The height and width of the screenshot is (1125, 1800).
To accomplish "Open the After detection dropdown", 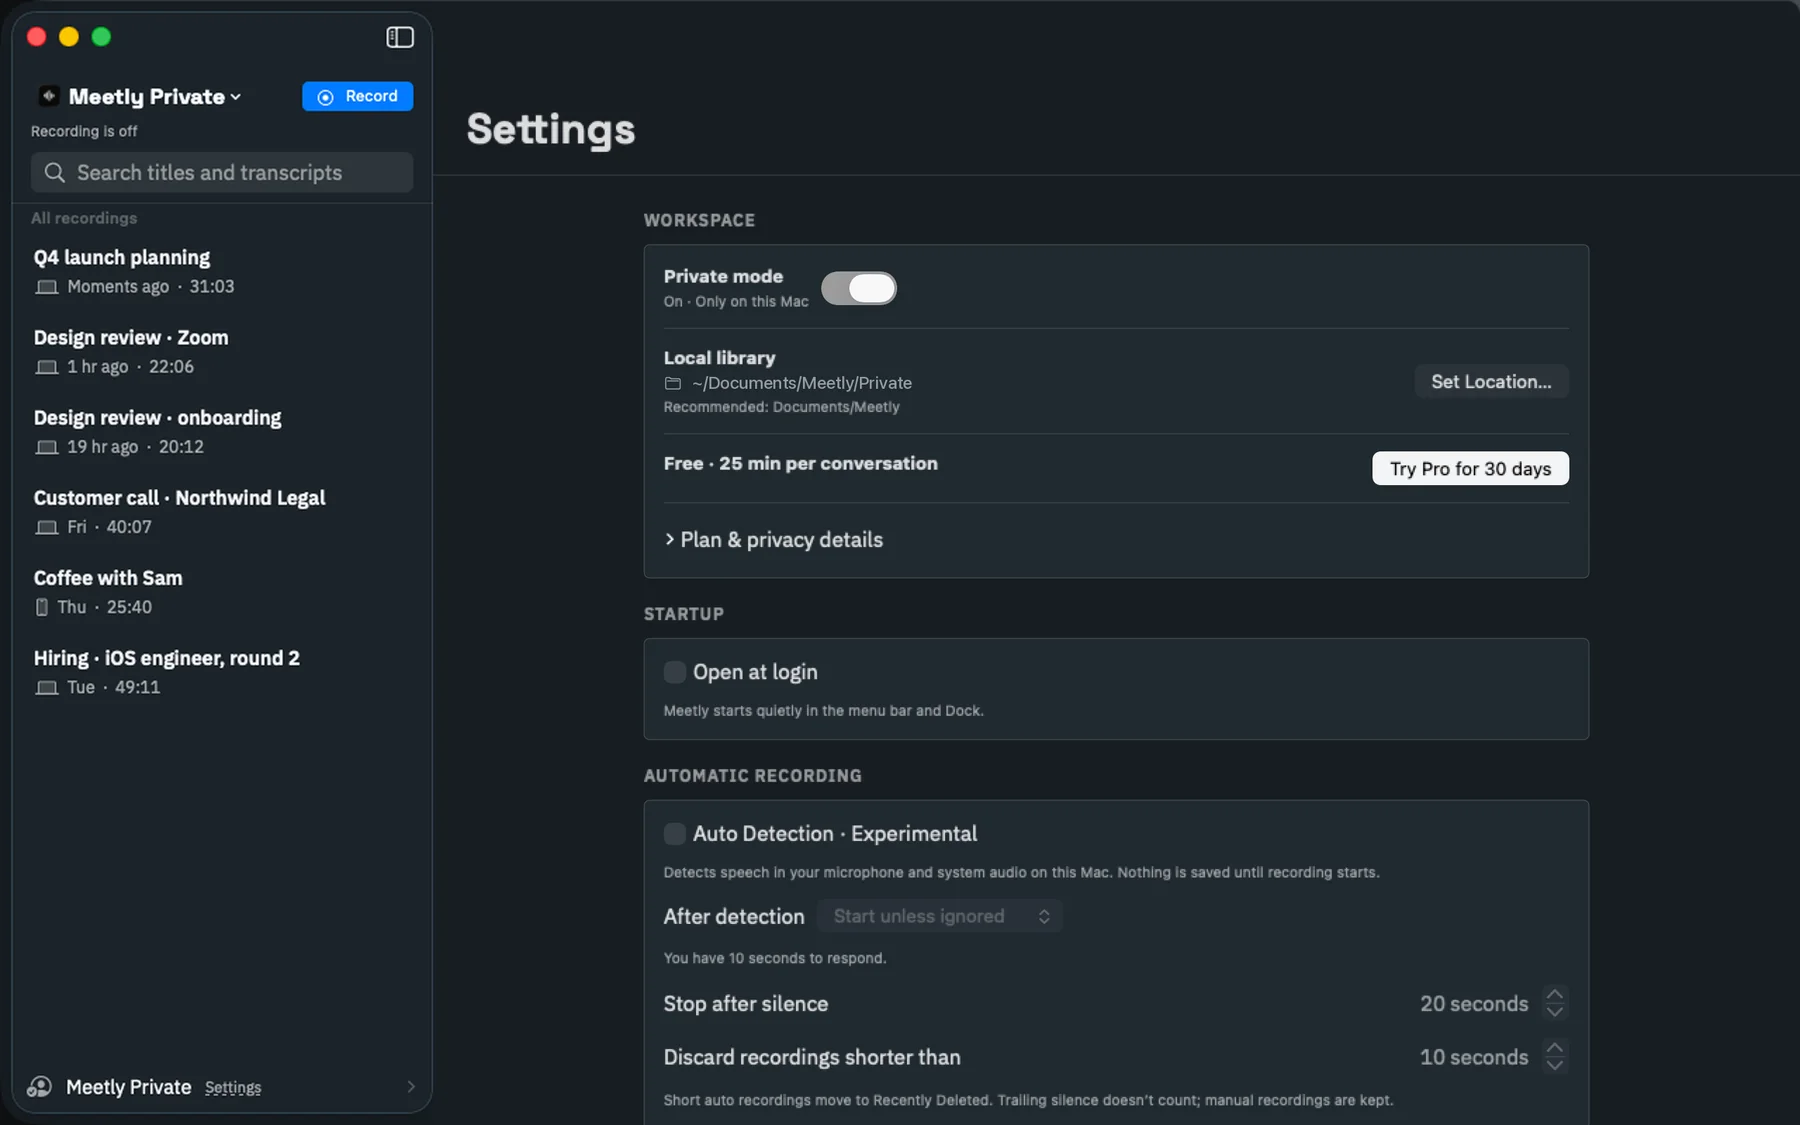I will coord(940,916).
